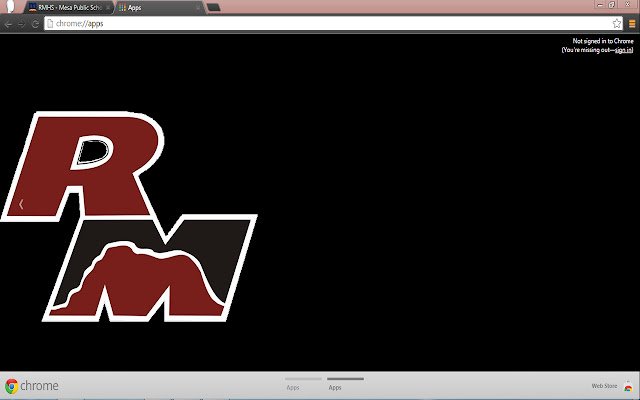Click the chrome://apps address bar
The width and height of the screenshot is (640, 400).
(332, 24)
